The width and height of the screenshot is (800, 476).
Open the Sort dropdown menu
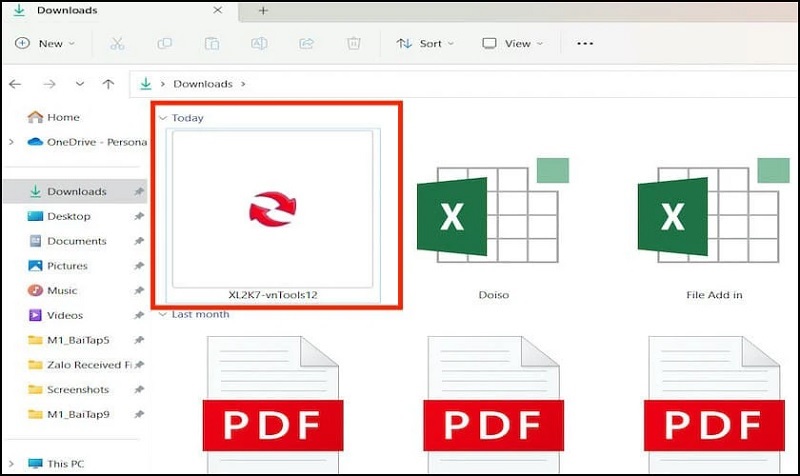tap(424, 44)
